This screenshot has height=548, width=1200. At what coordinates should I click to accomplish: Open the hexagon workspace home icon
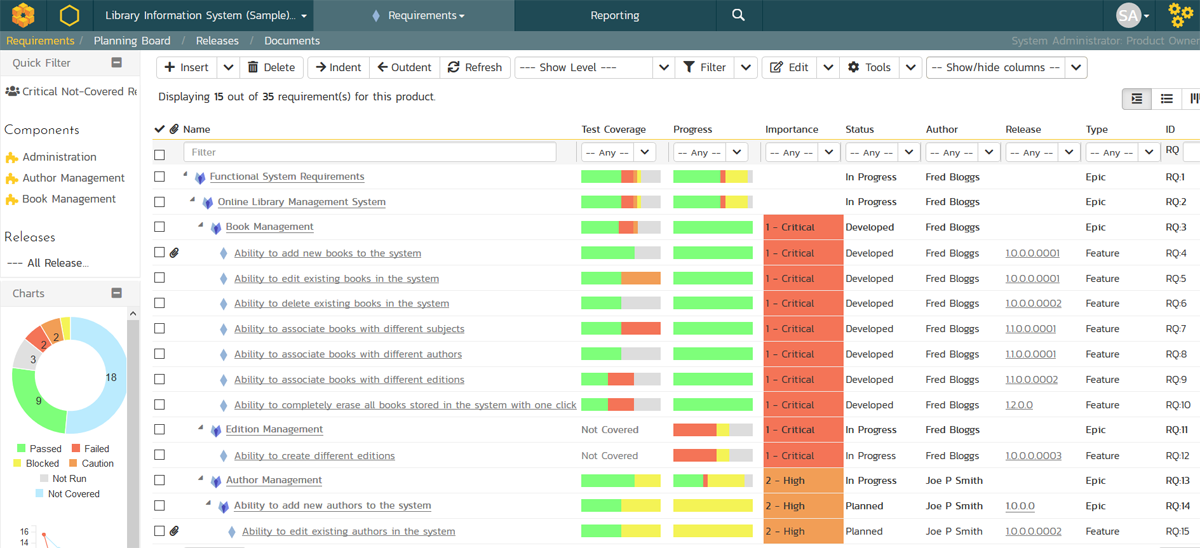(x=69, y=16)
